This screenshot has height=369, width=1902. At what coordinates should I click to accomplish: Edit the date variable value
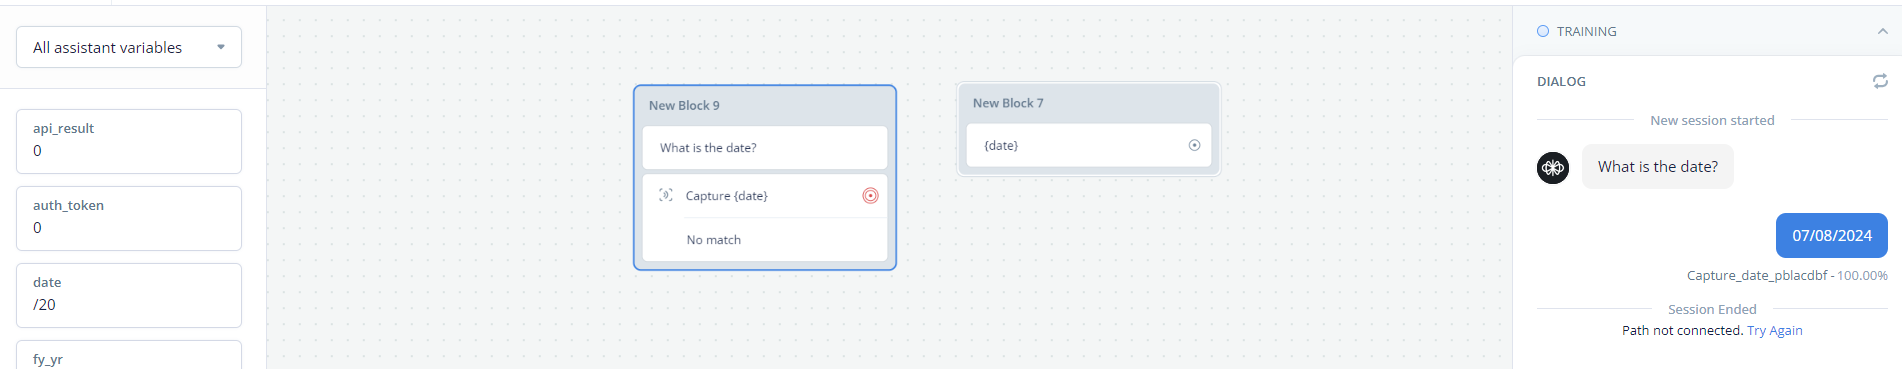tap(129, 295)
